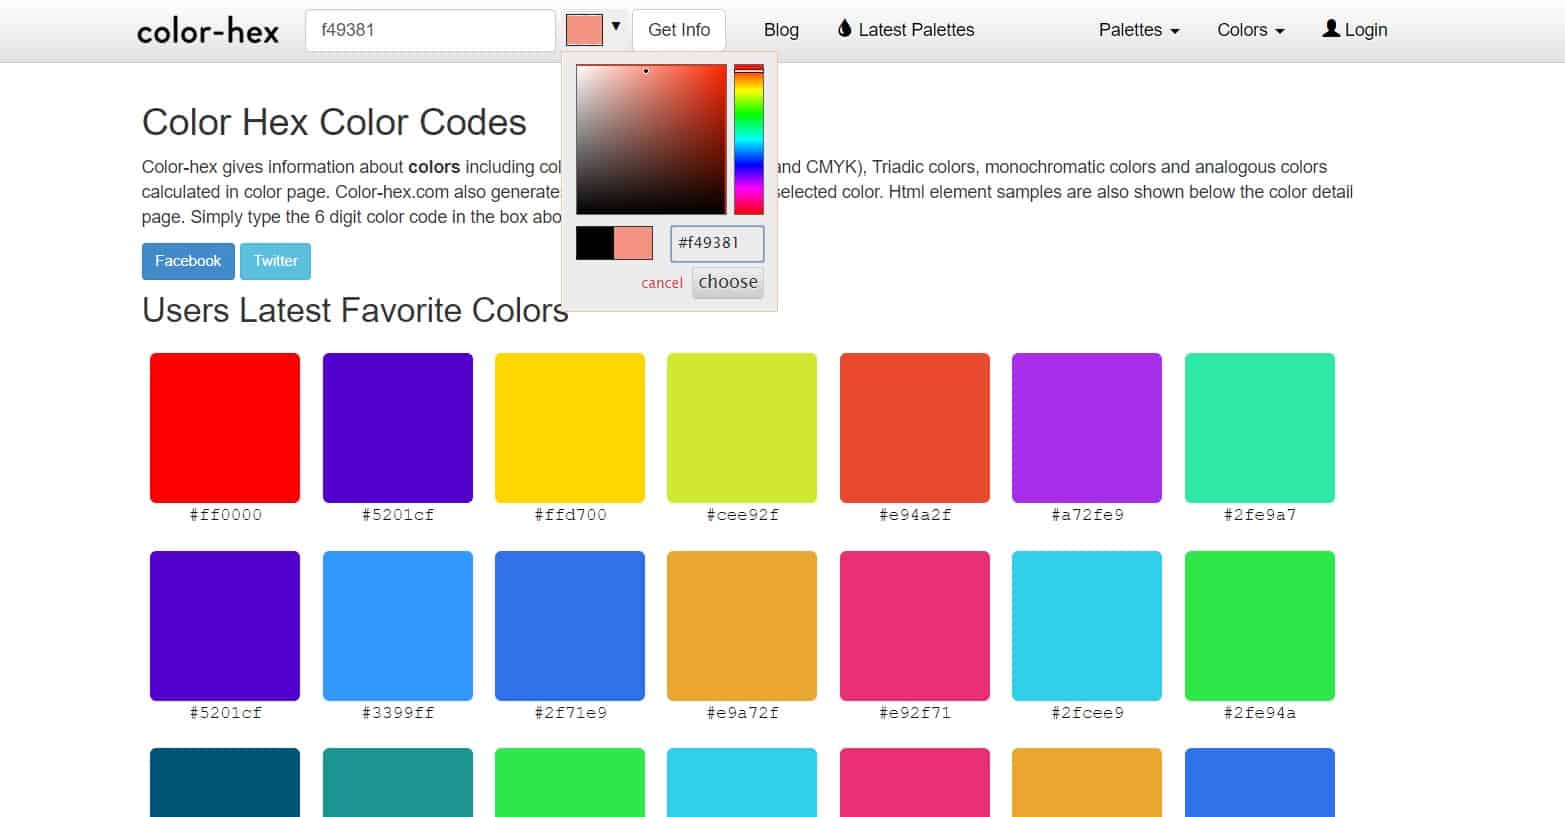
Task: Click the salmon preview swatch in navbar
Action: coord(584,30)
